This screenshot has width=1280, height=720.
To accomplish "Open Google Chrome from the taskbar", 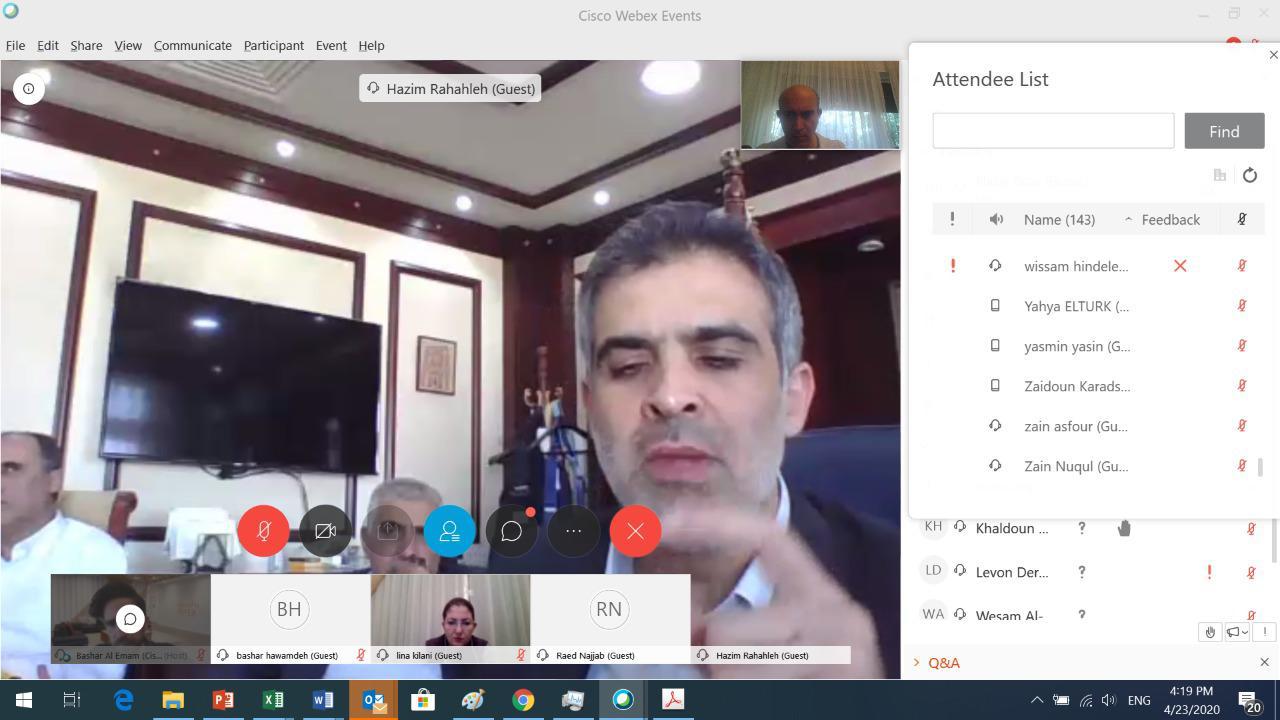I will 523,700.
